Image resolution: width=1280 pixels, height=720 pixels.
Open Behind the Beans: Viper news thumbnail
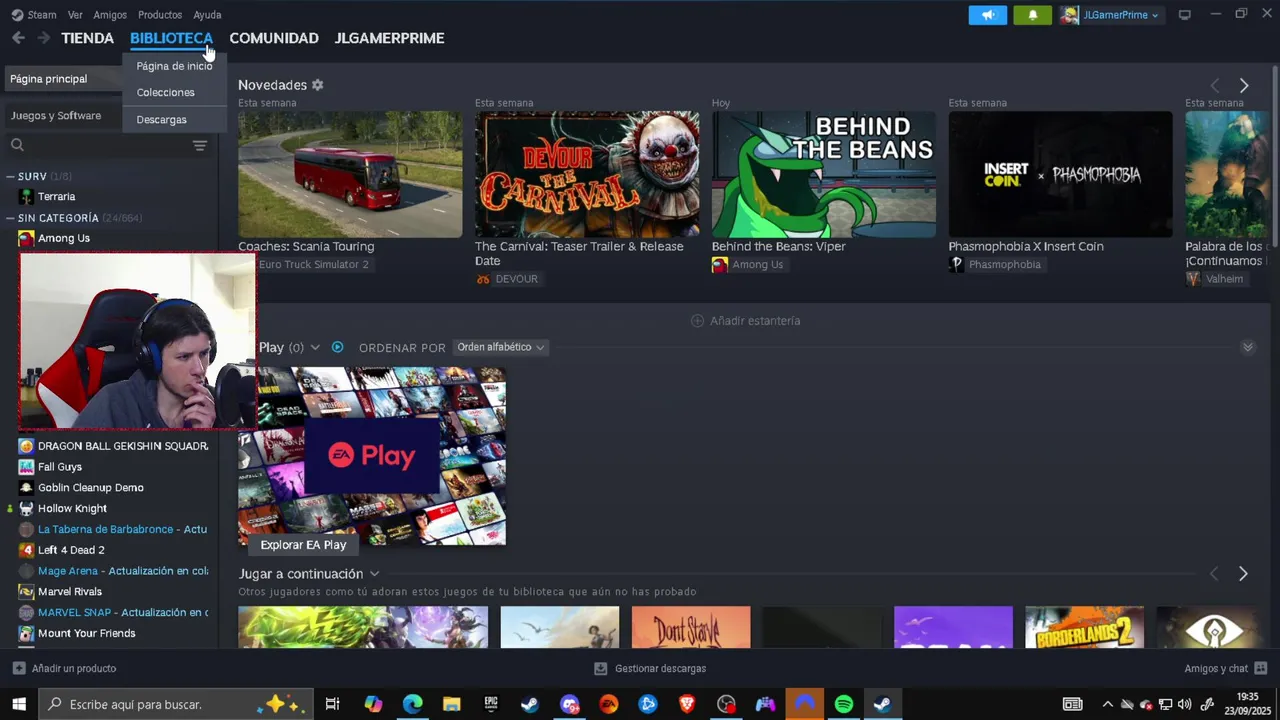click(824, 174)
